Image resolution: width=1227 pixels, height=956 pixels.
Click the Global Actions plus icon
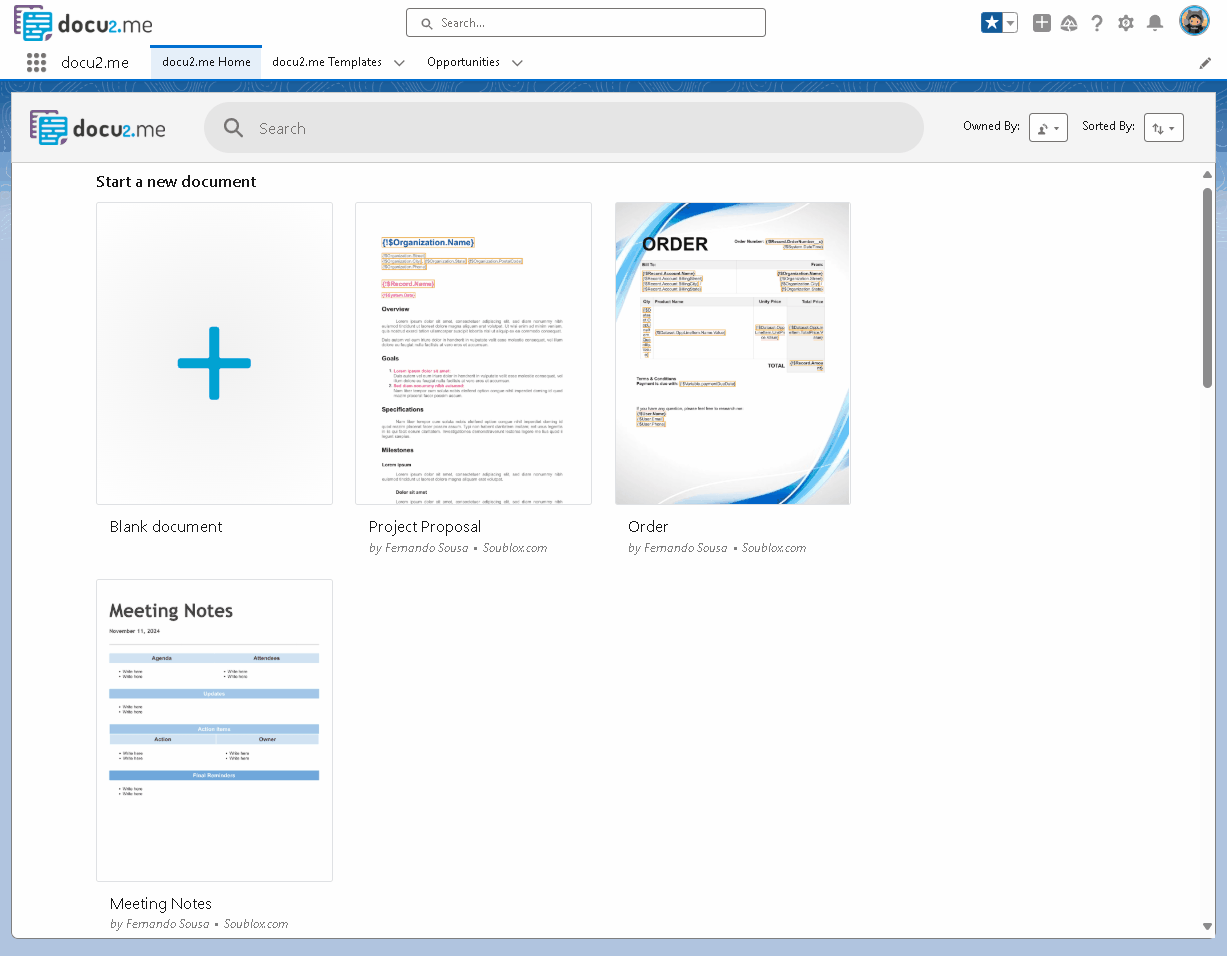[x=1042, y=23]
